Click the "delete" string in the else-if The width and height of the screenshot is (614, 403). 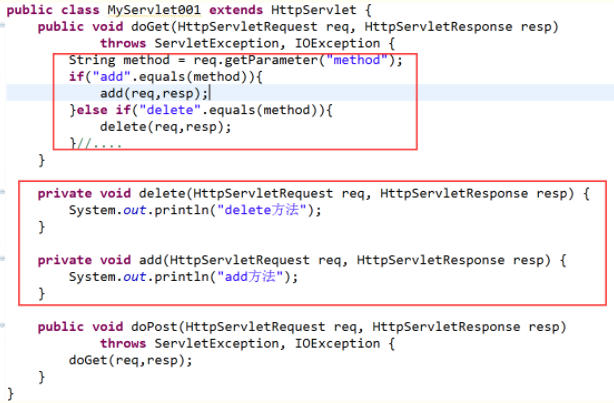(169, 110)
